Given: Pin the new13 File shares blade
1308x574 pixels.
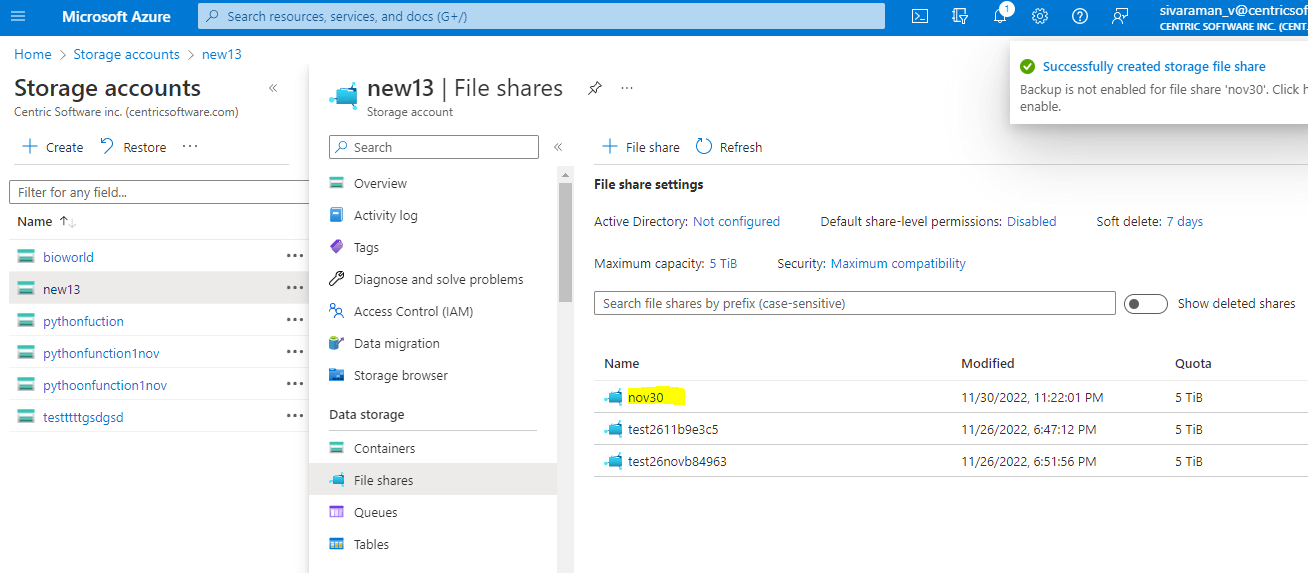Looking at the screenshot, I should point(594,88).
